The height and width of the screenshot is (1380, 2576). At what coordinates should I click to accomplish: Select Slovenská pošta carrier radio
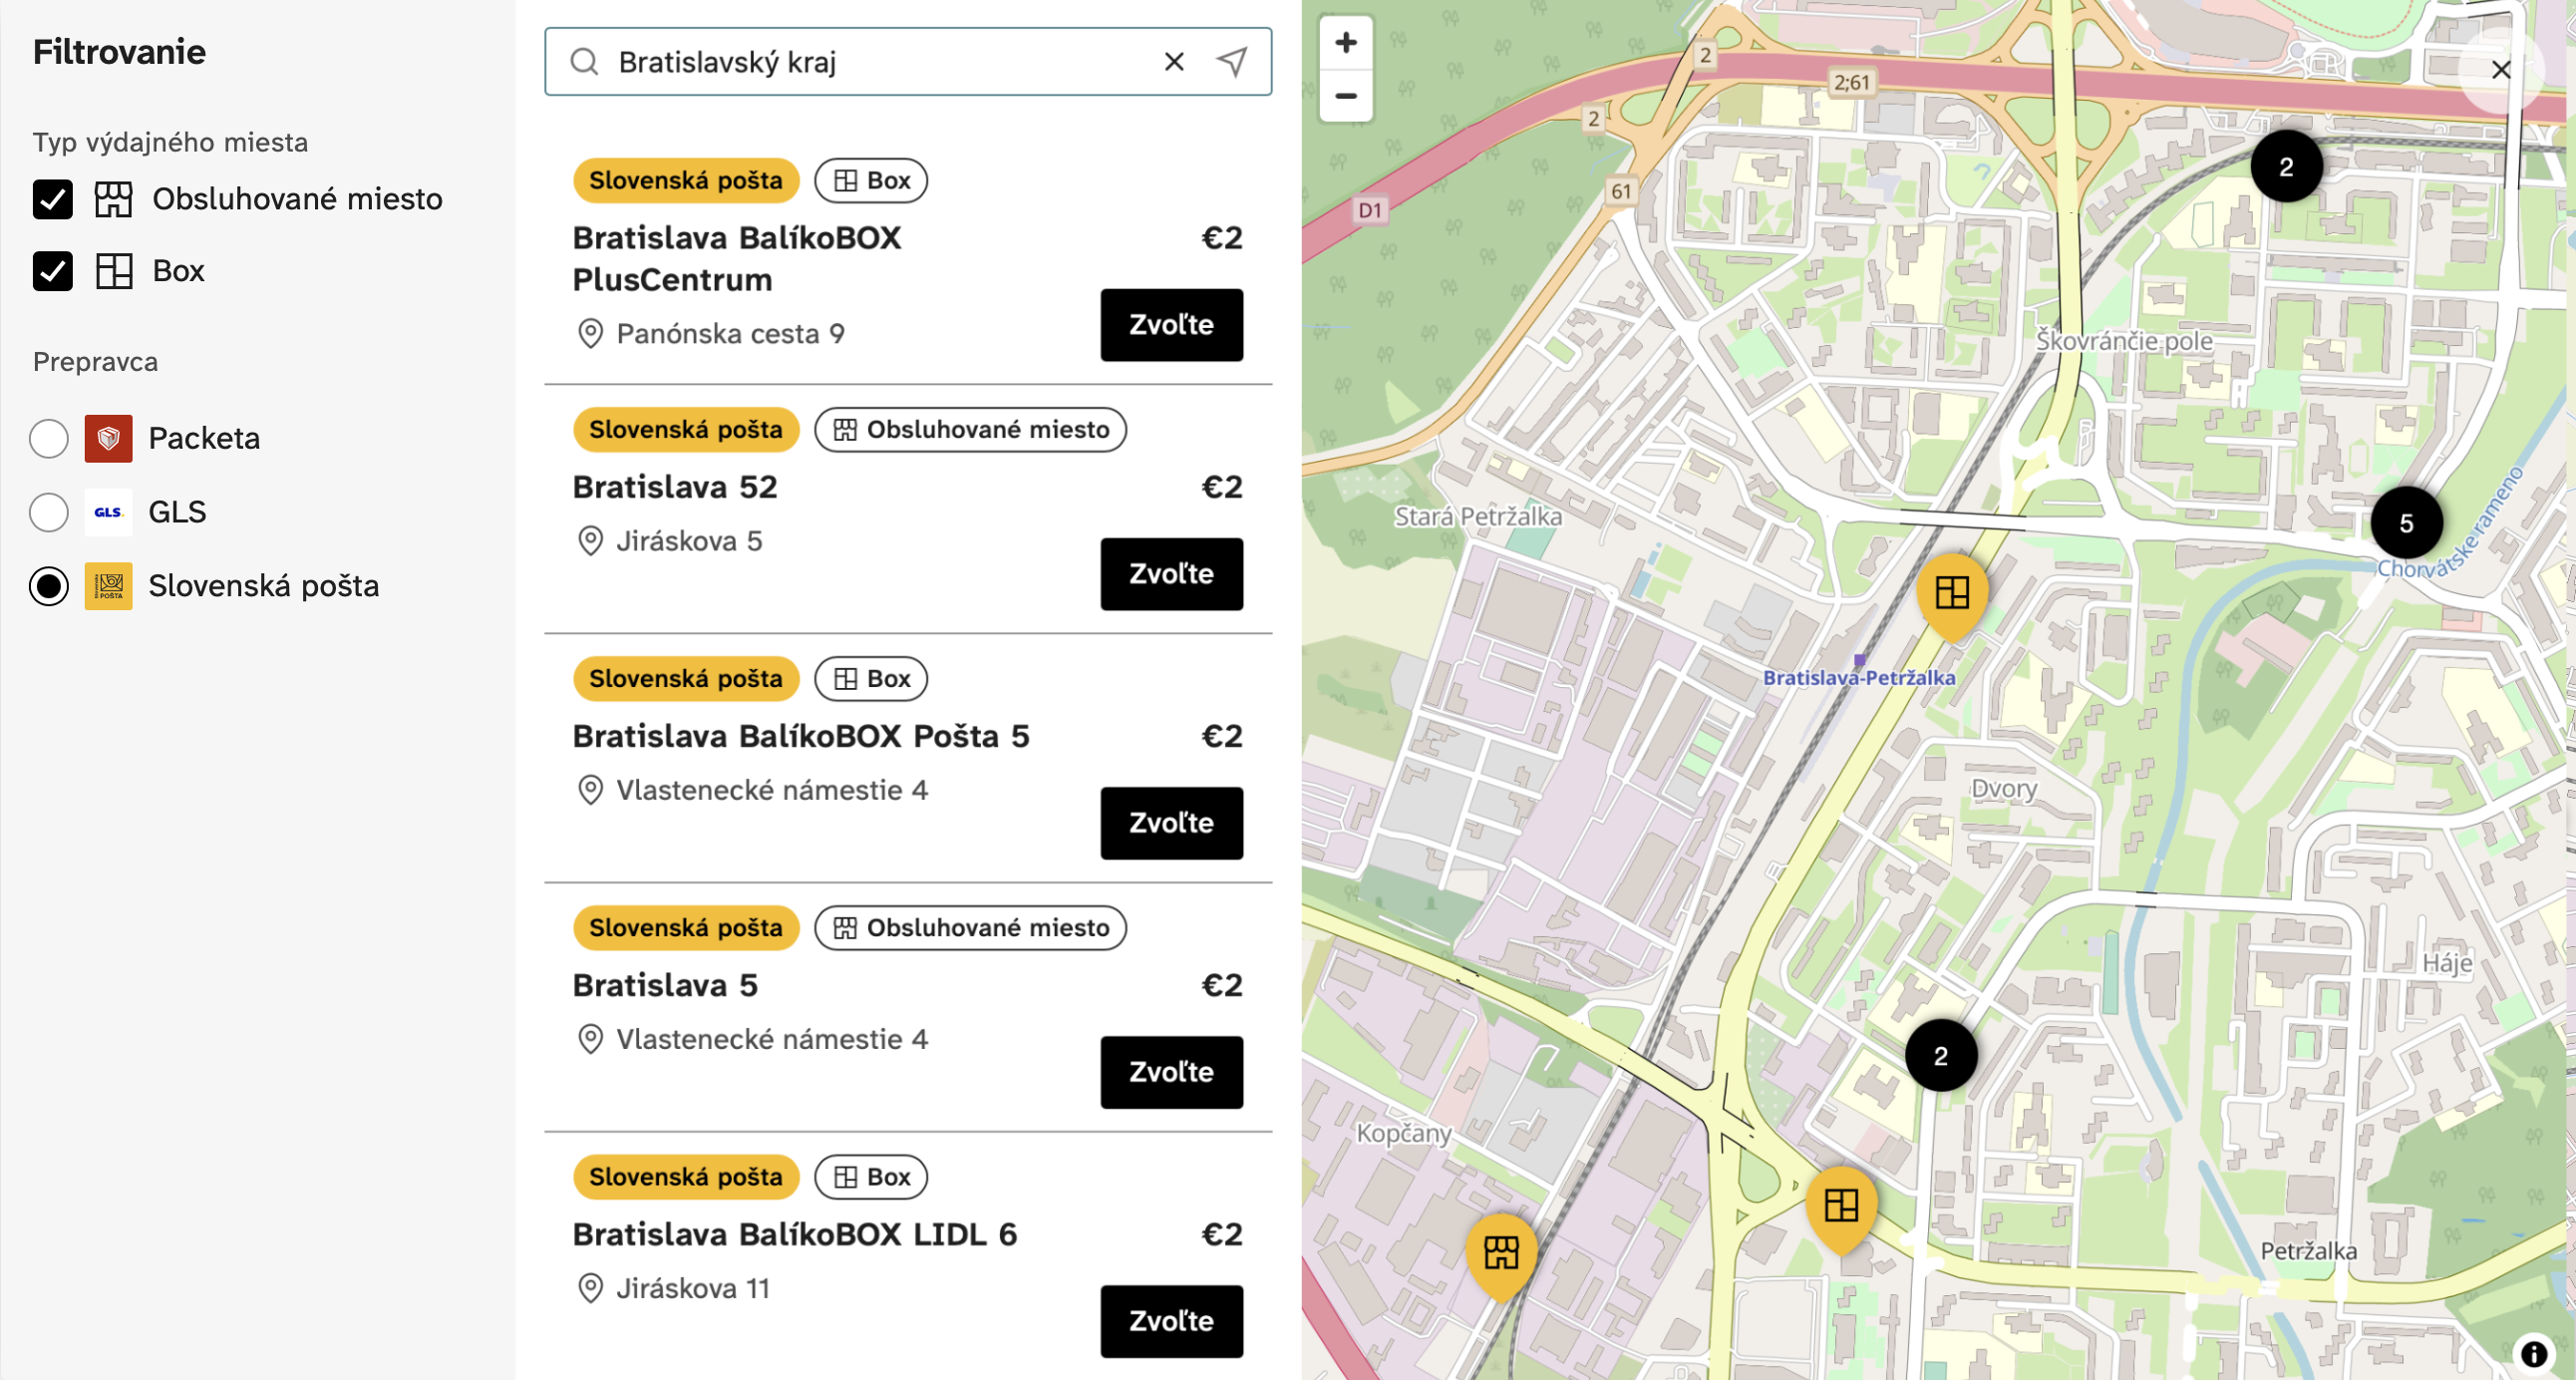click(x=49, y=586)
